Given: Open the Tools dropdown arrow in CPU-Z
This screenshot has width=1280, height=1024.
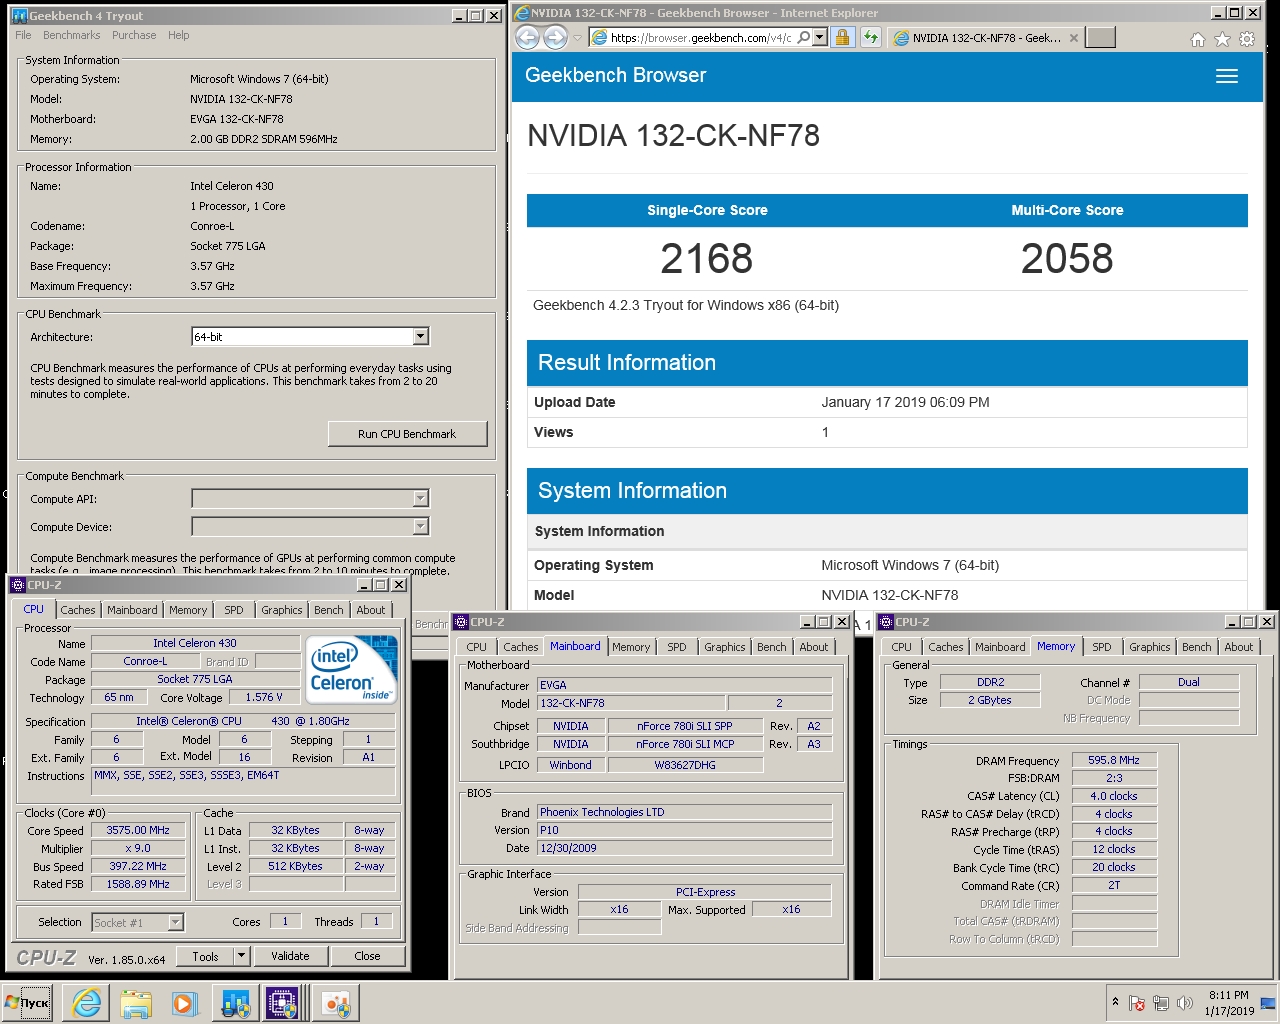Looking at the screenshot, I should tap(241, 956).
